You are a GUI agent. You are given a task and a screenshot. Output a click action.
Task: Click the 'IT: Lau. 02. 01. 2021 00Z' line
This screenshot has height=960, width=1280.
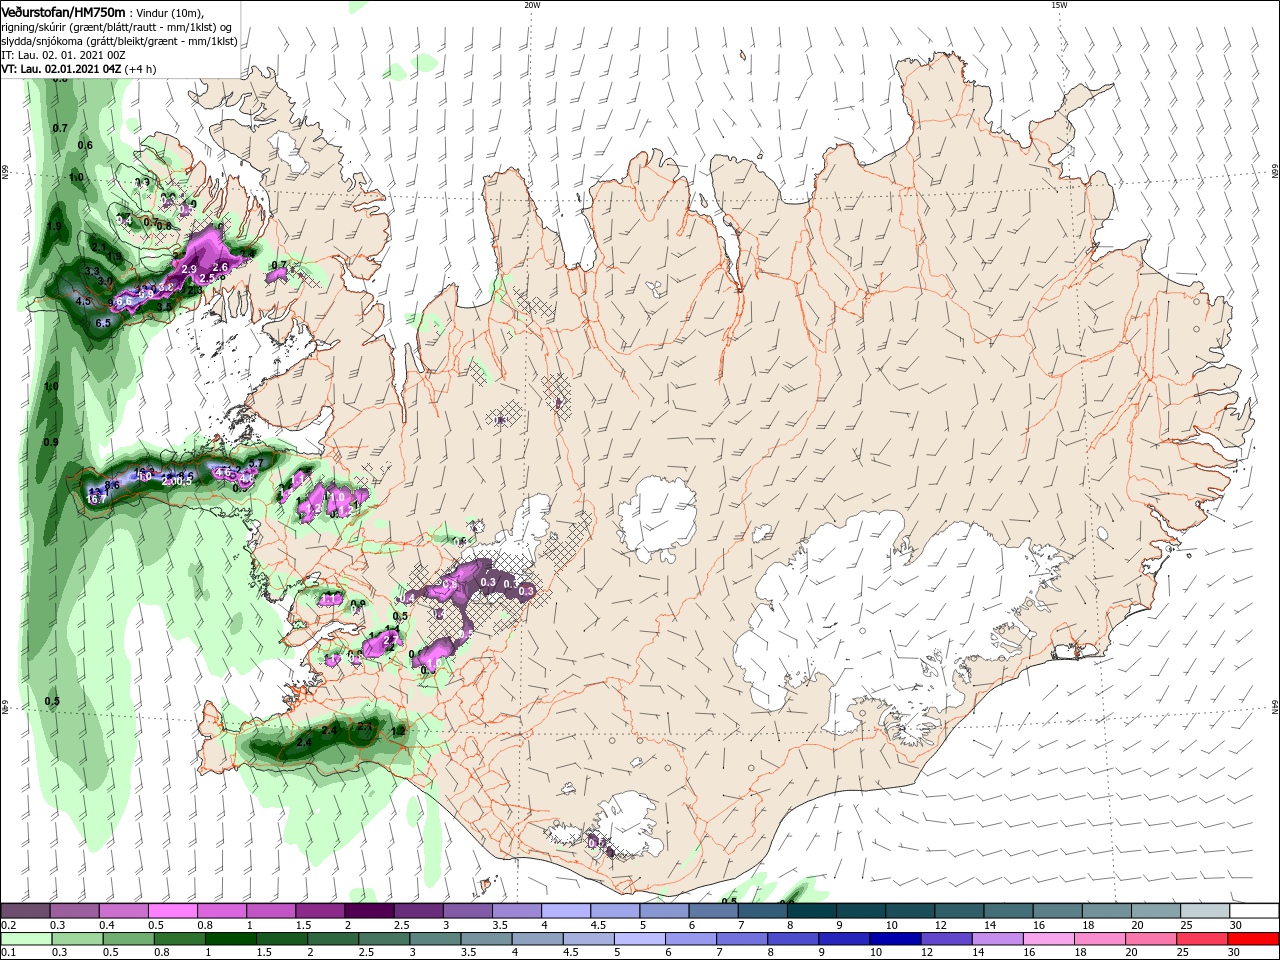50,54
